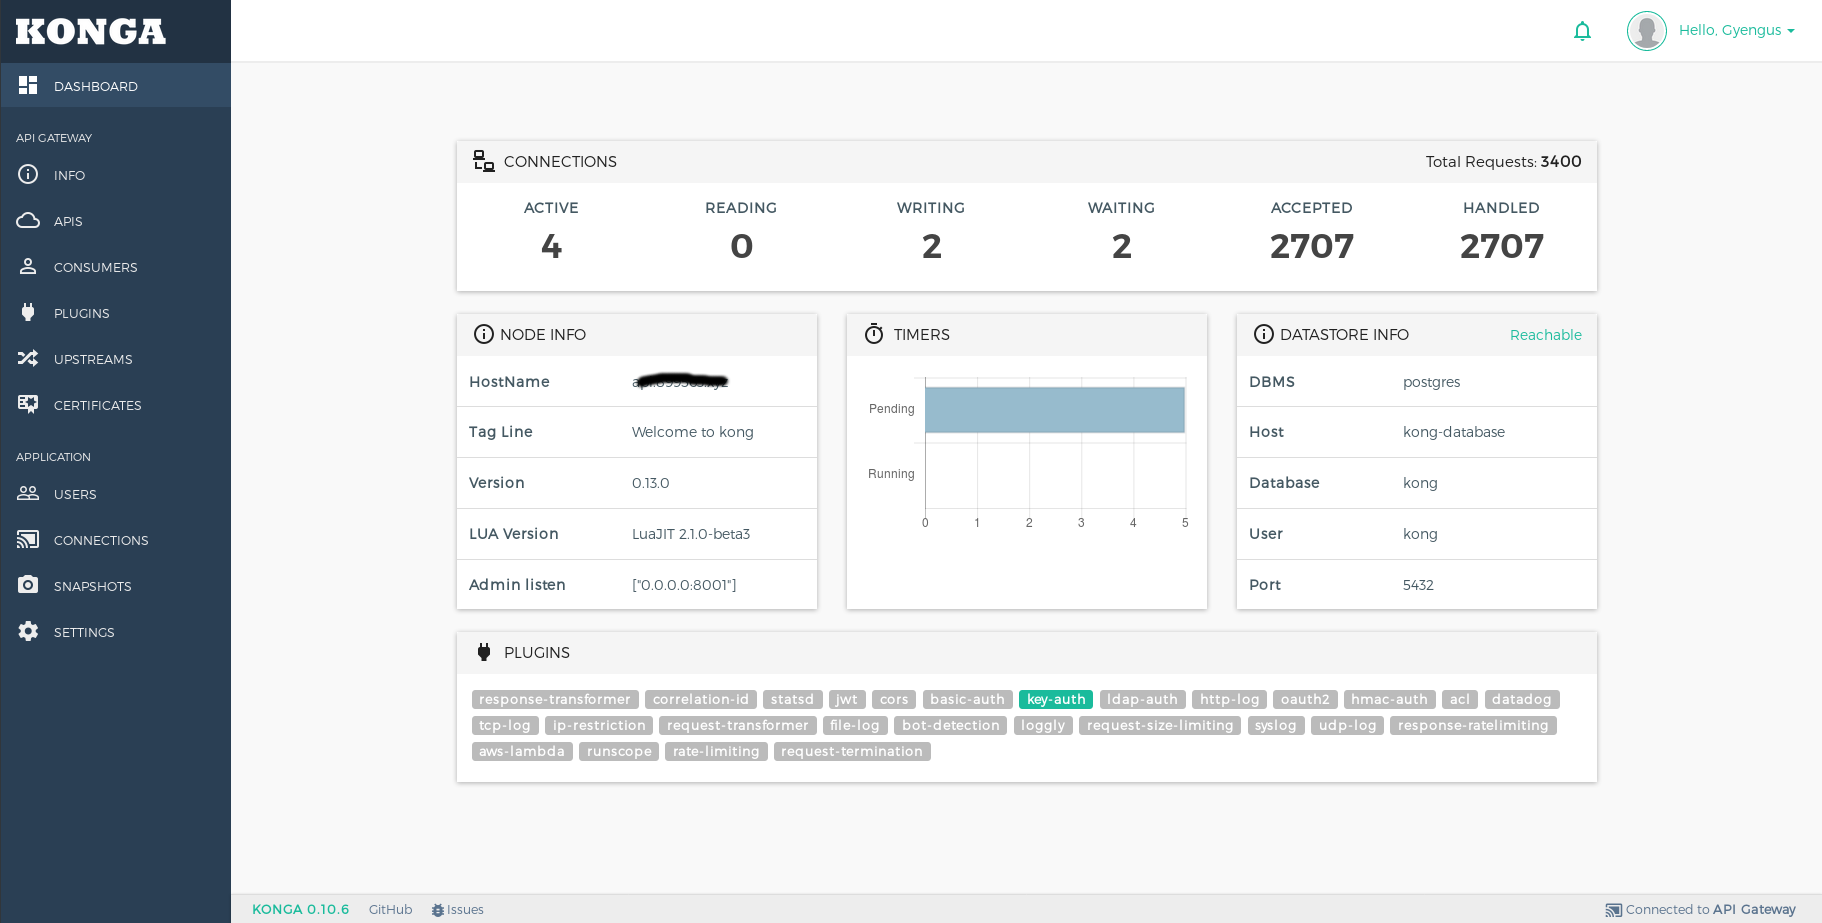The image size is (1822, 923).
Task: Open the Snapshots camera icon
Action: 28,586
